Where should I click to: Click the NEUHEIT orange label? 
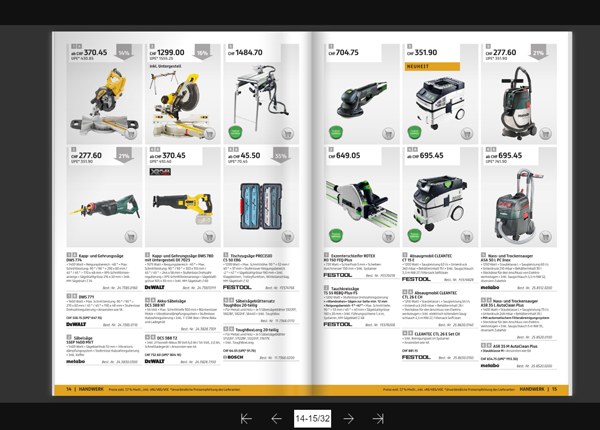pyautogui.click(x=432, y=67)
